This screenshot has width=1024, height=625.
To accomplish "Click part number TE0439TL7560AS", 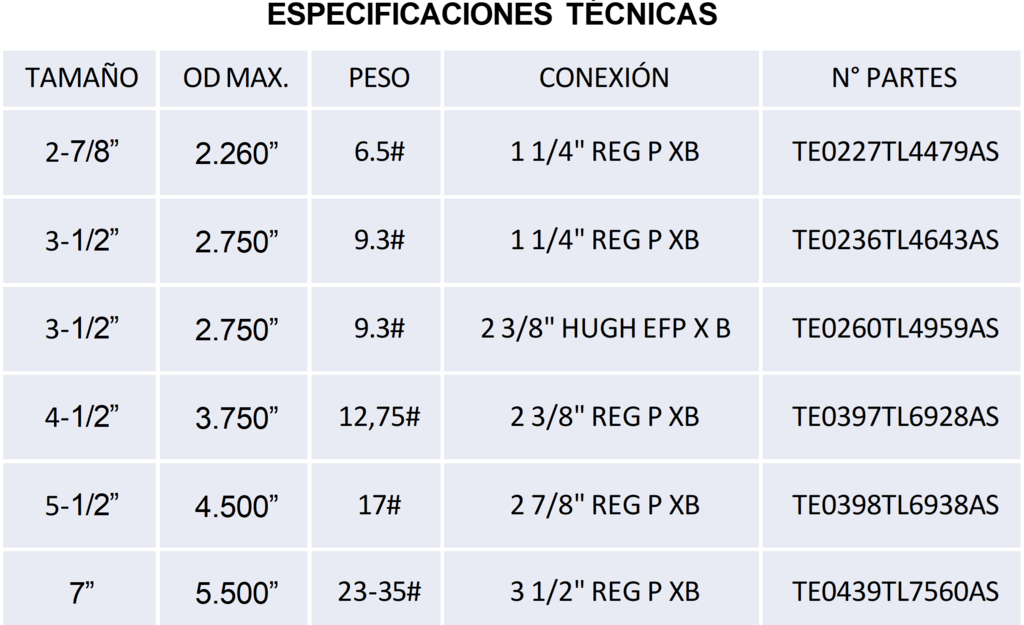I will click(x=895, y=591).
